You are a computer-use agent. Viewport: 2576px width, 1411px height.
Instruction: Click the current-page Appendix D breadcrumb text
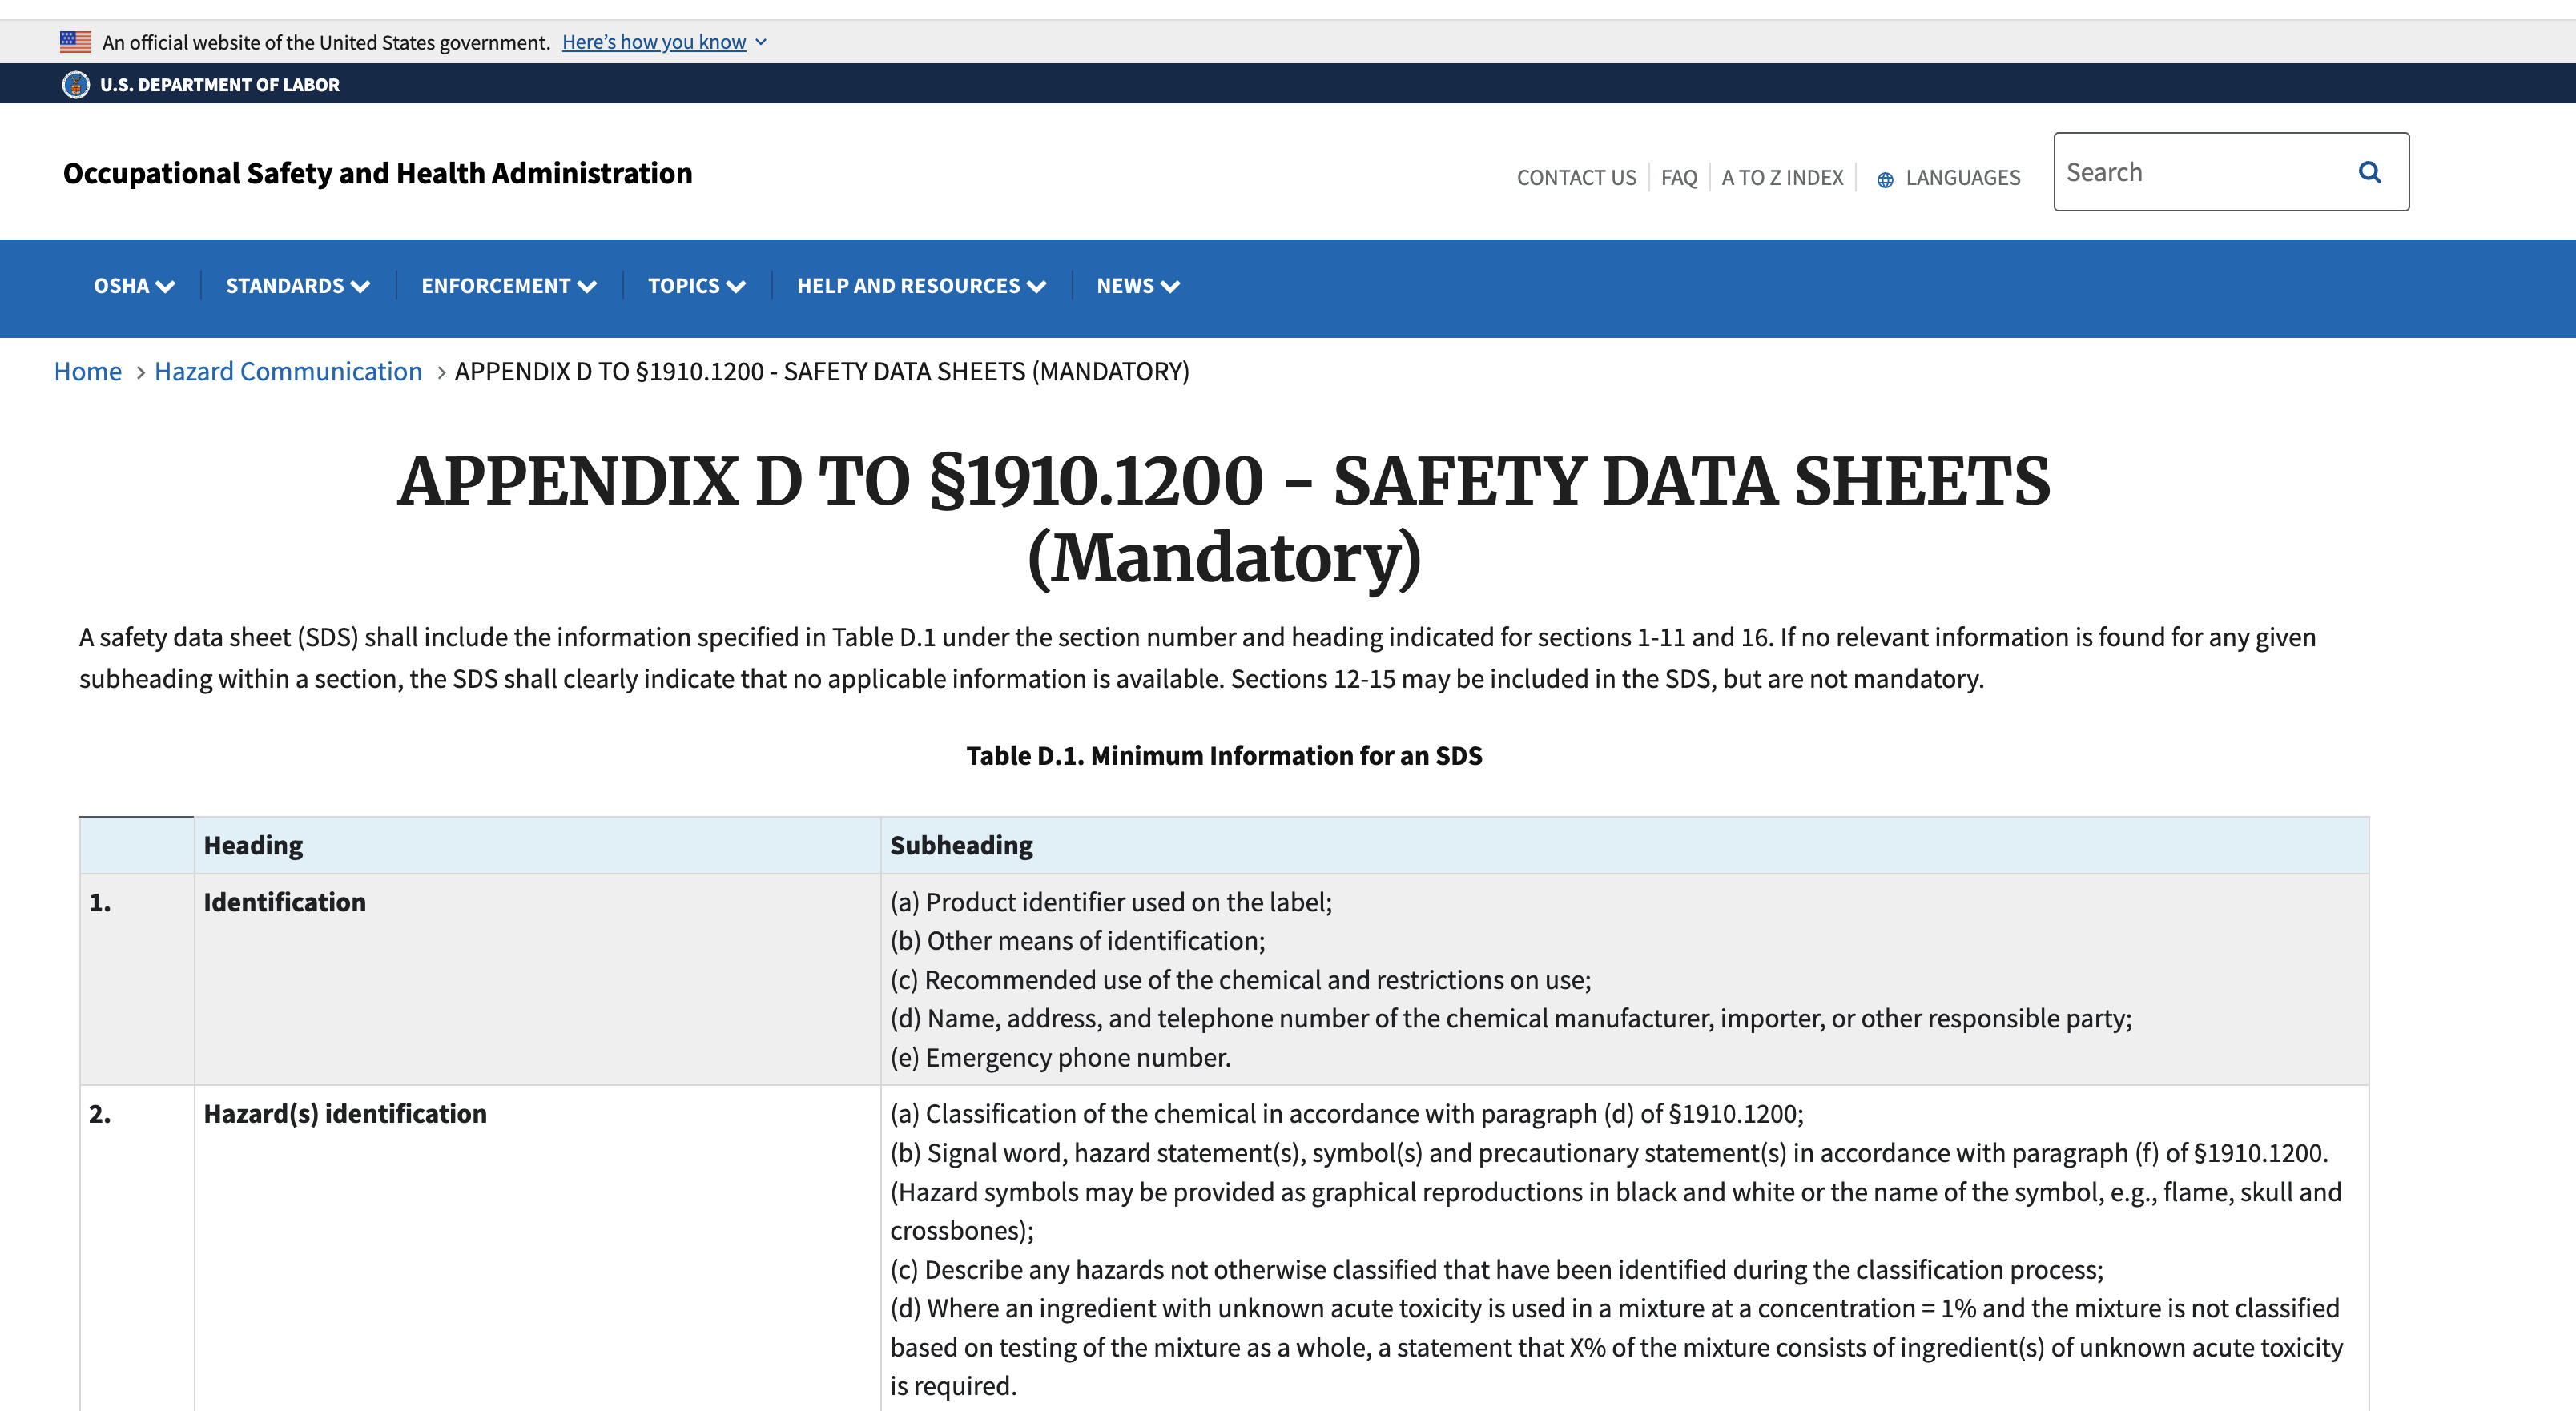822,372
